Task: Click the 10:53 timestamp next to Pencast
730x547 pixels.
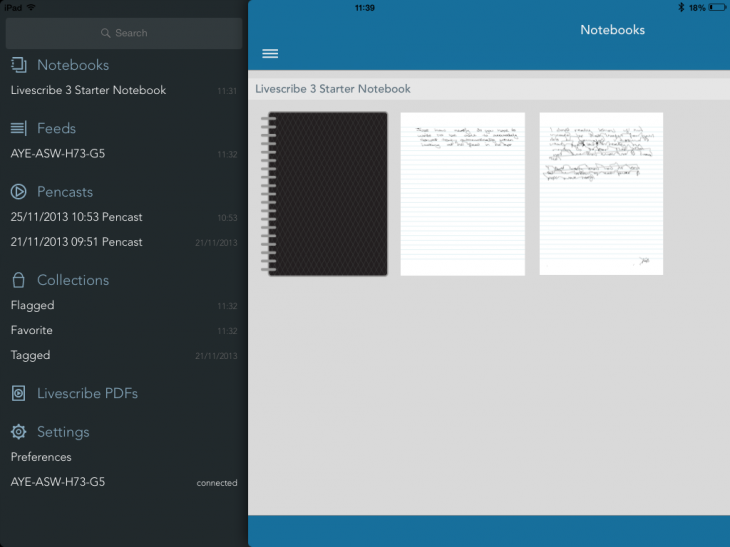Action: [x=227, y=218]
